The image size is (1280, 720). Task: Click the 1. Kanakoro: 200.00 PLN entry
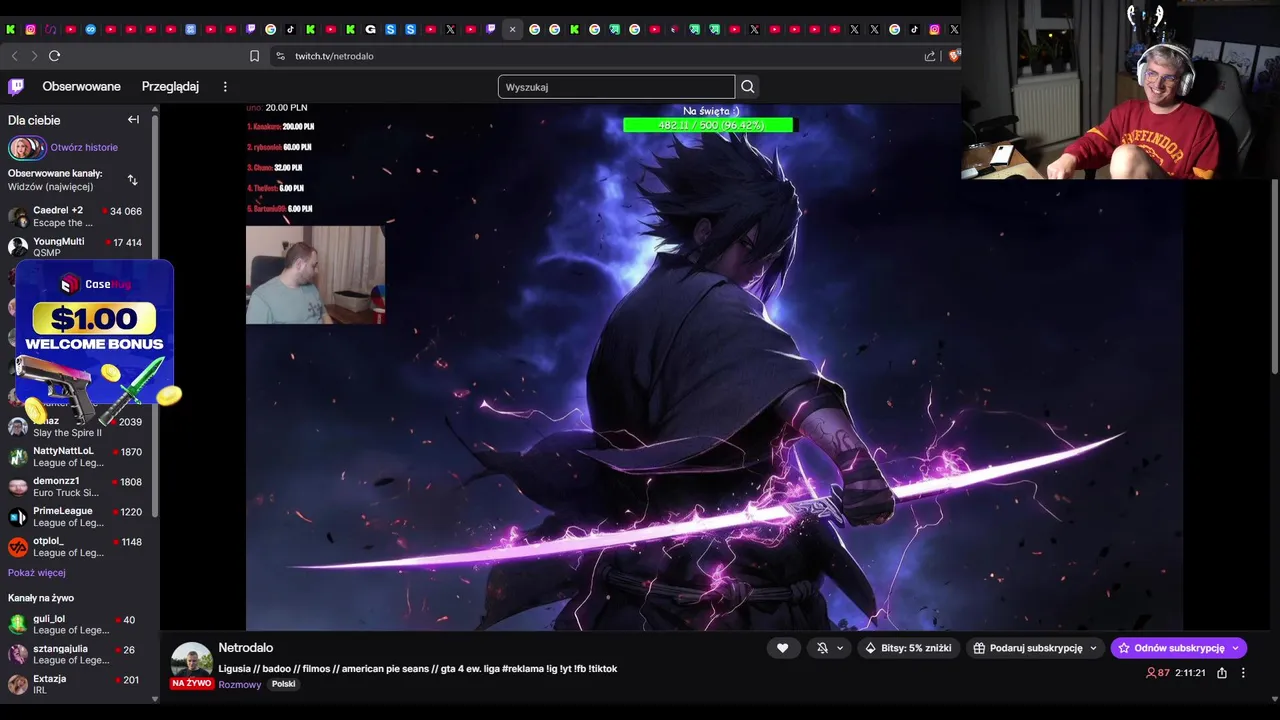[x=281, y=127]
